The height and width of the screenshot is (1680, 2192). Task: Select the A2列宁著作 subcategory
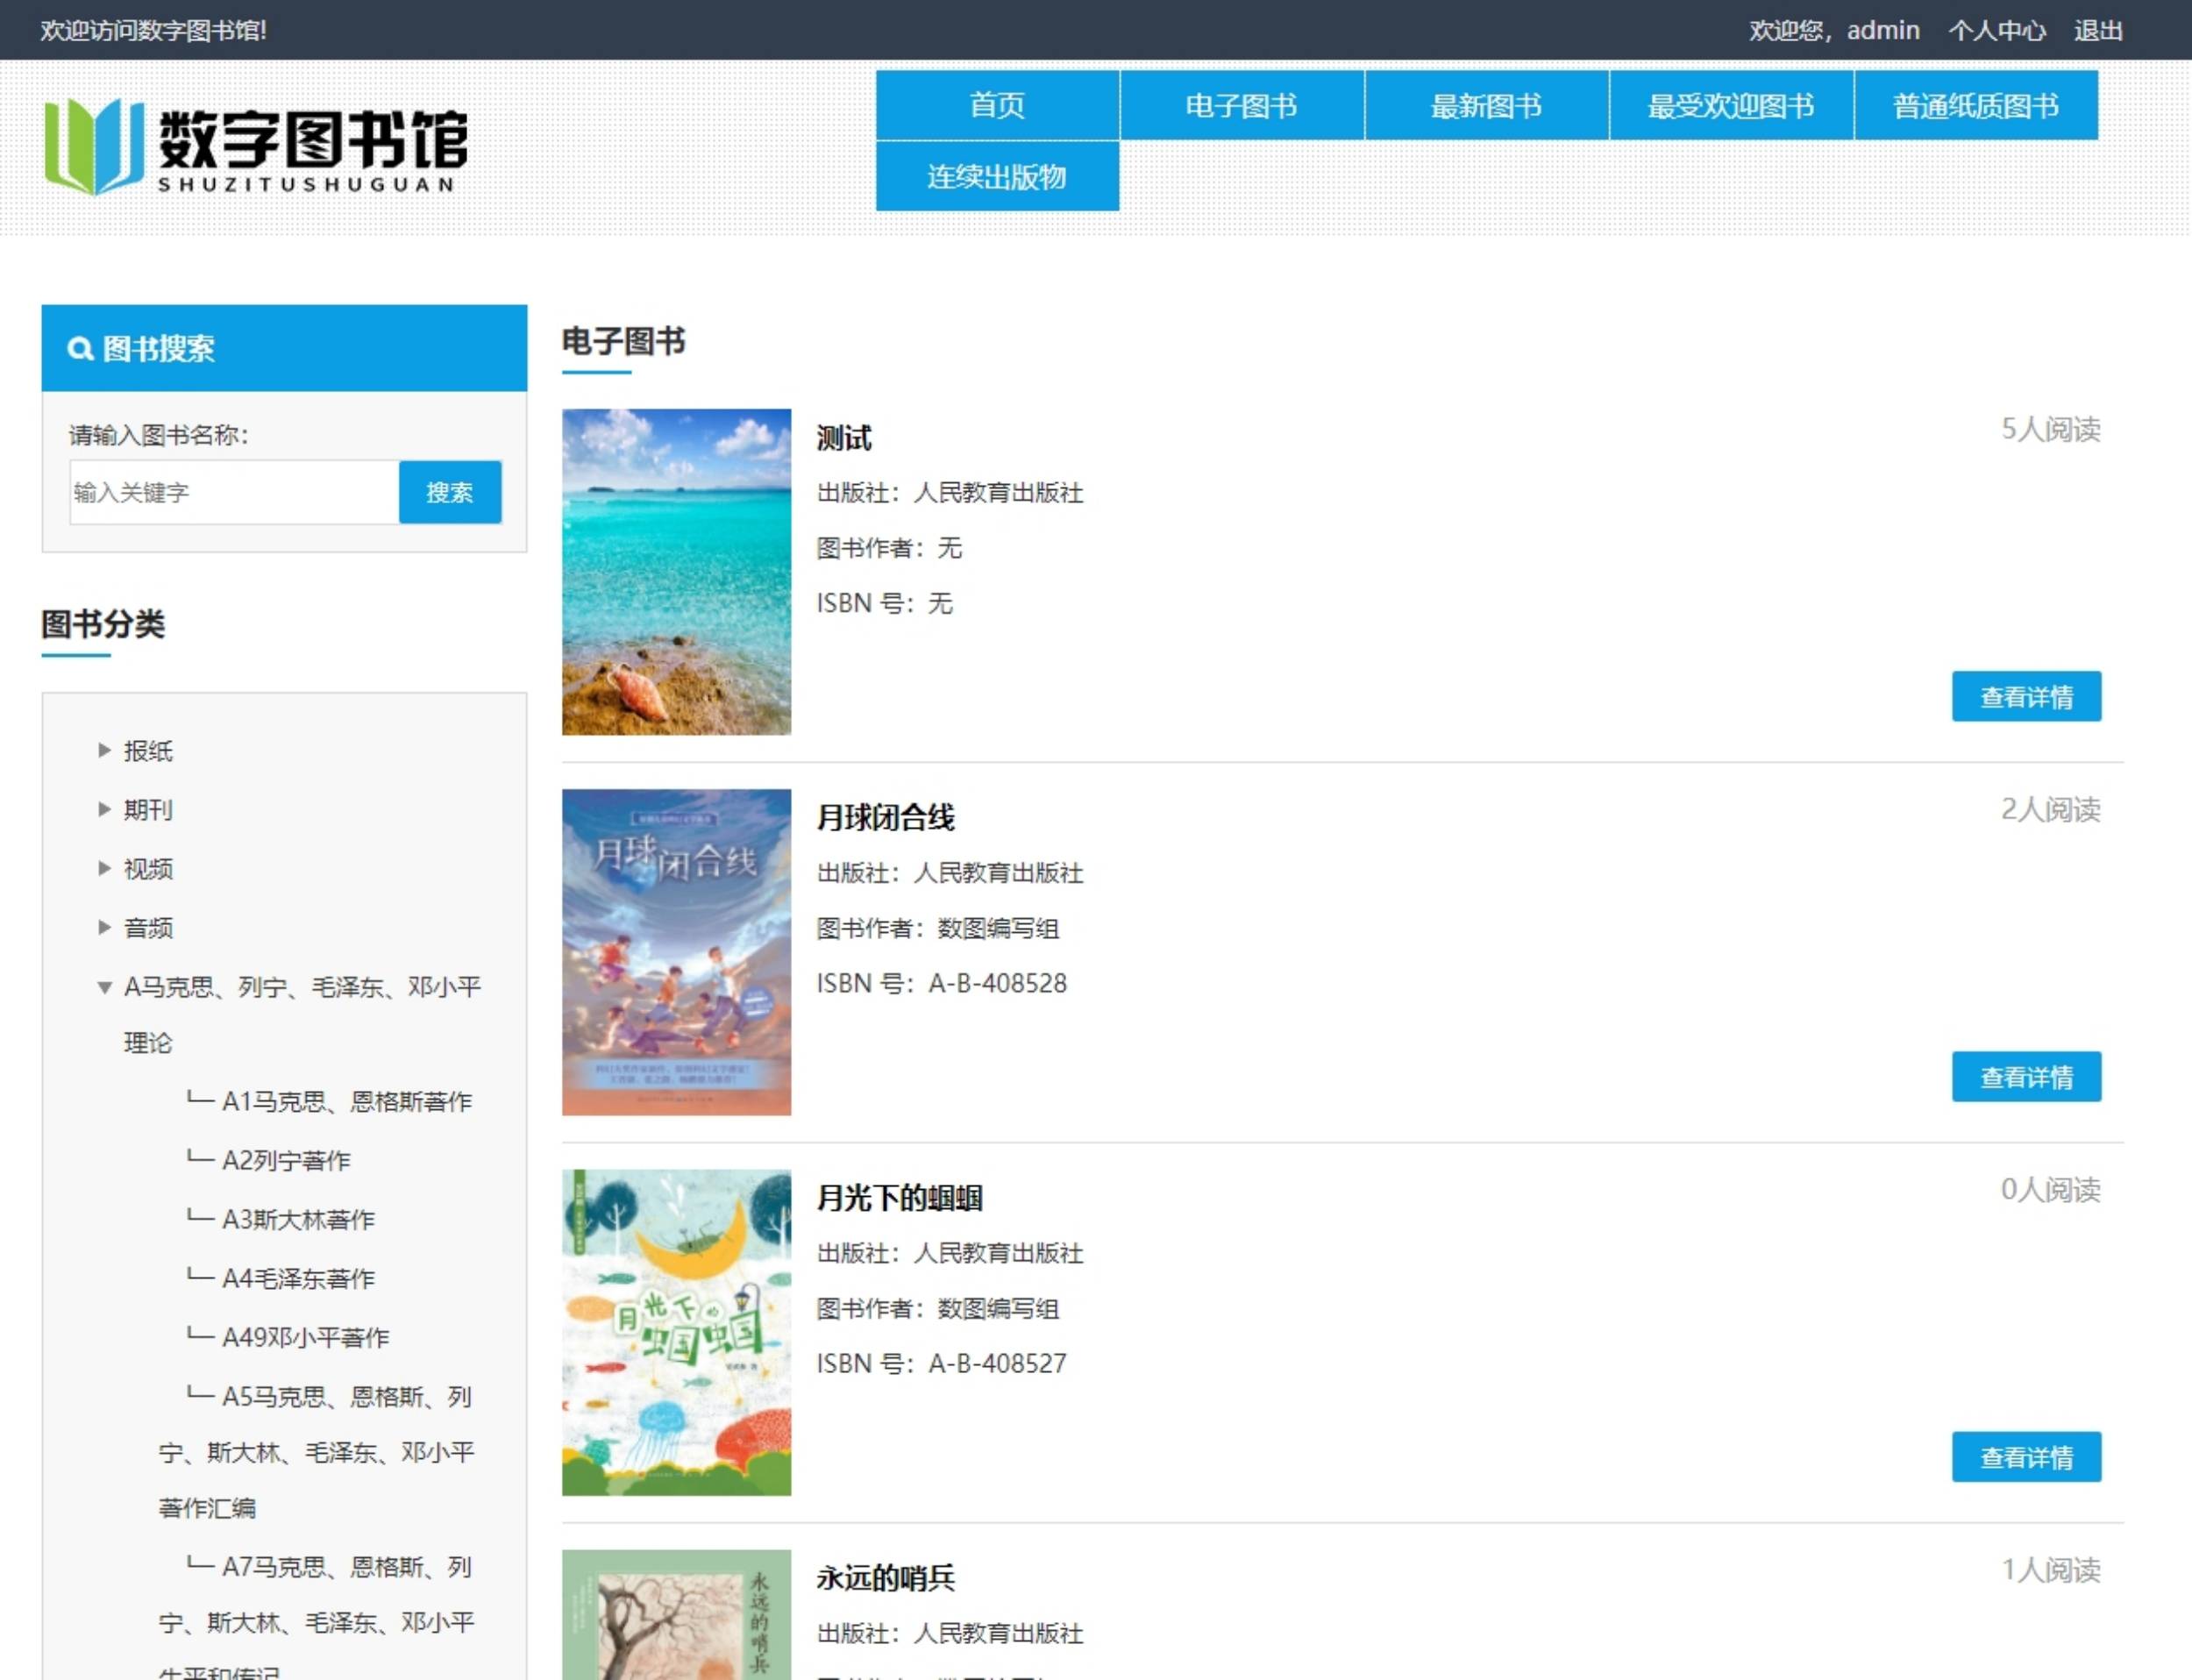[286, 1160]
